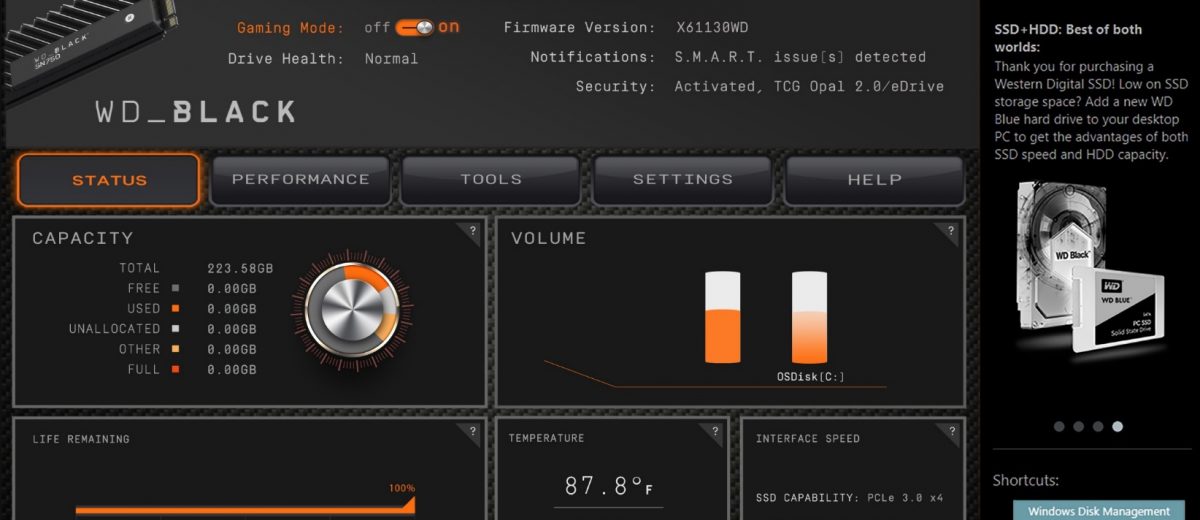Image resolution: width=1200 pixels, height=520 pixels.
Task: Click the 87.8°F temperature reading
Action: coord(609,487)
